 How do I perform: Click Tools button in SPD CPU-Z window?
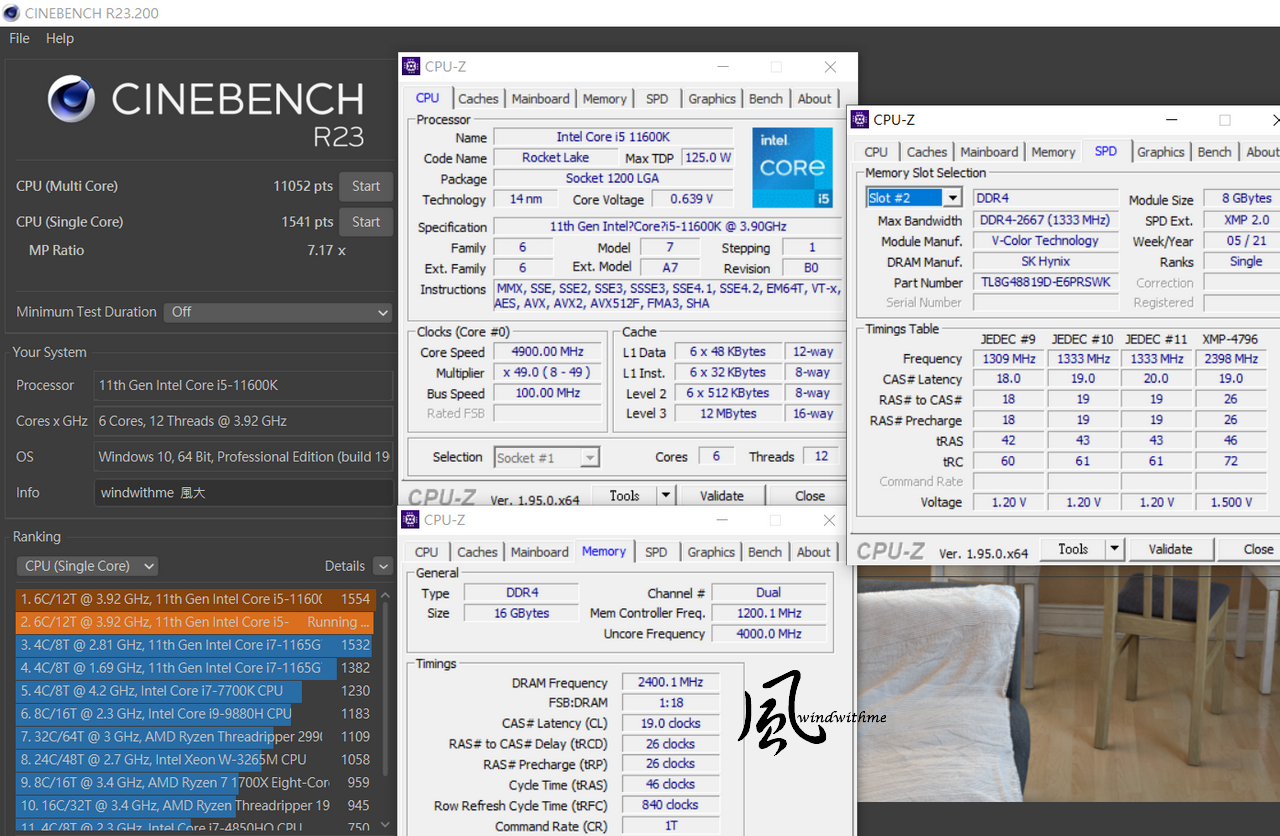(1073, 549)
